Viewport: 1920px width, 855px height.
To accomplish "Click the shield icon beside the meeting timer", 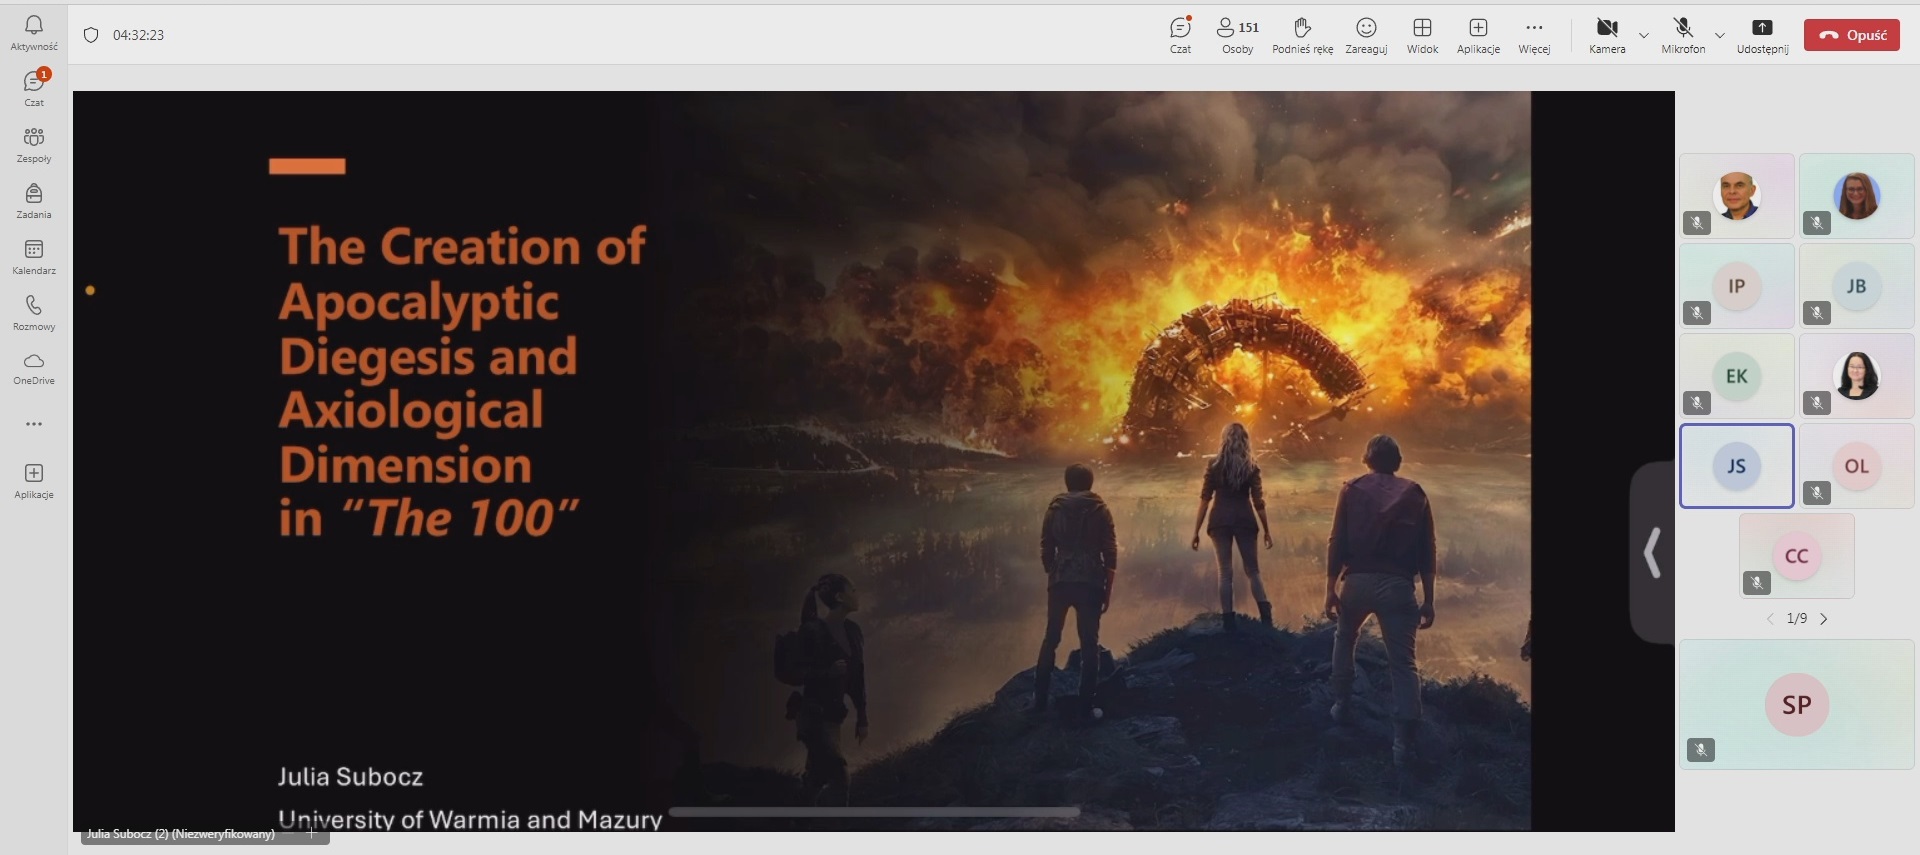I will [x=91, y=35].
